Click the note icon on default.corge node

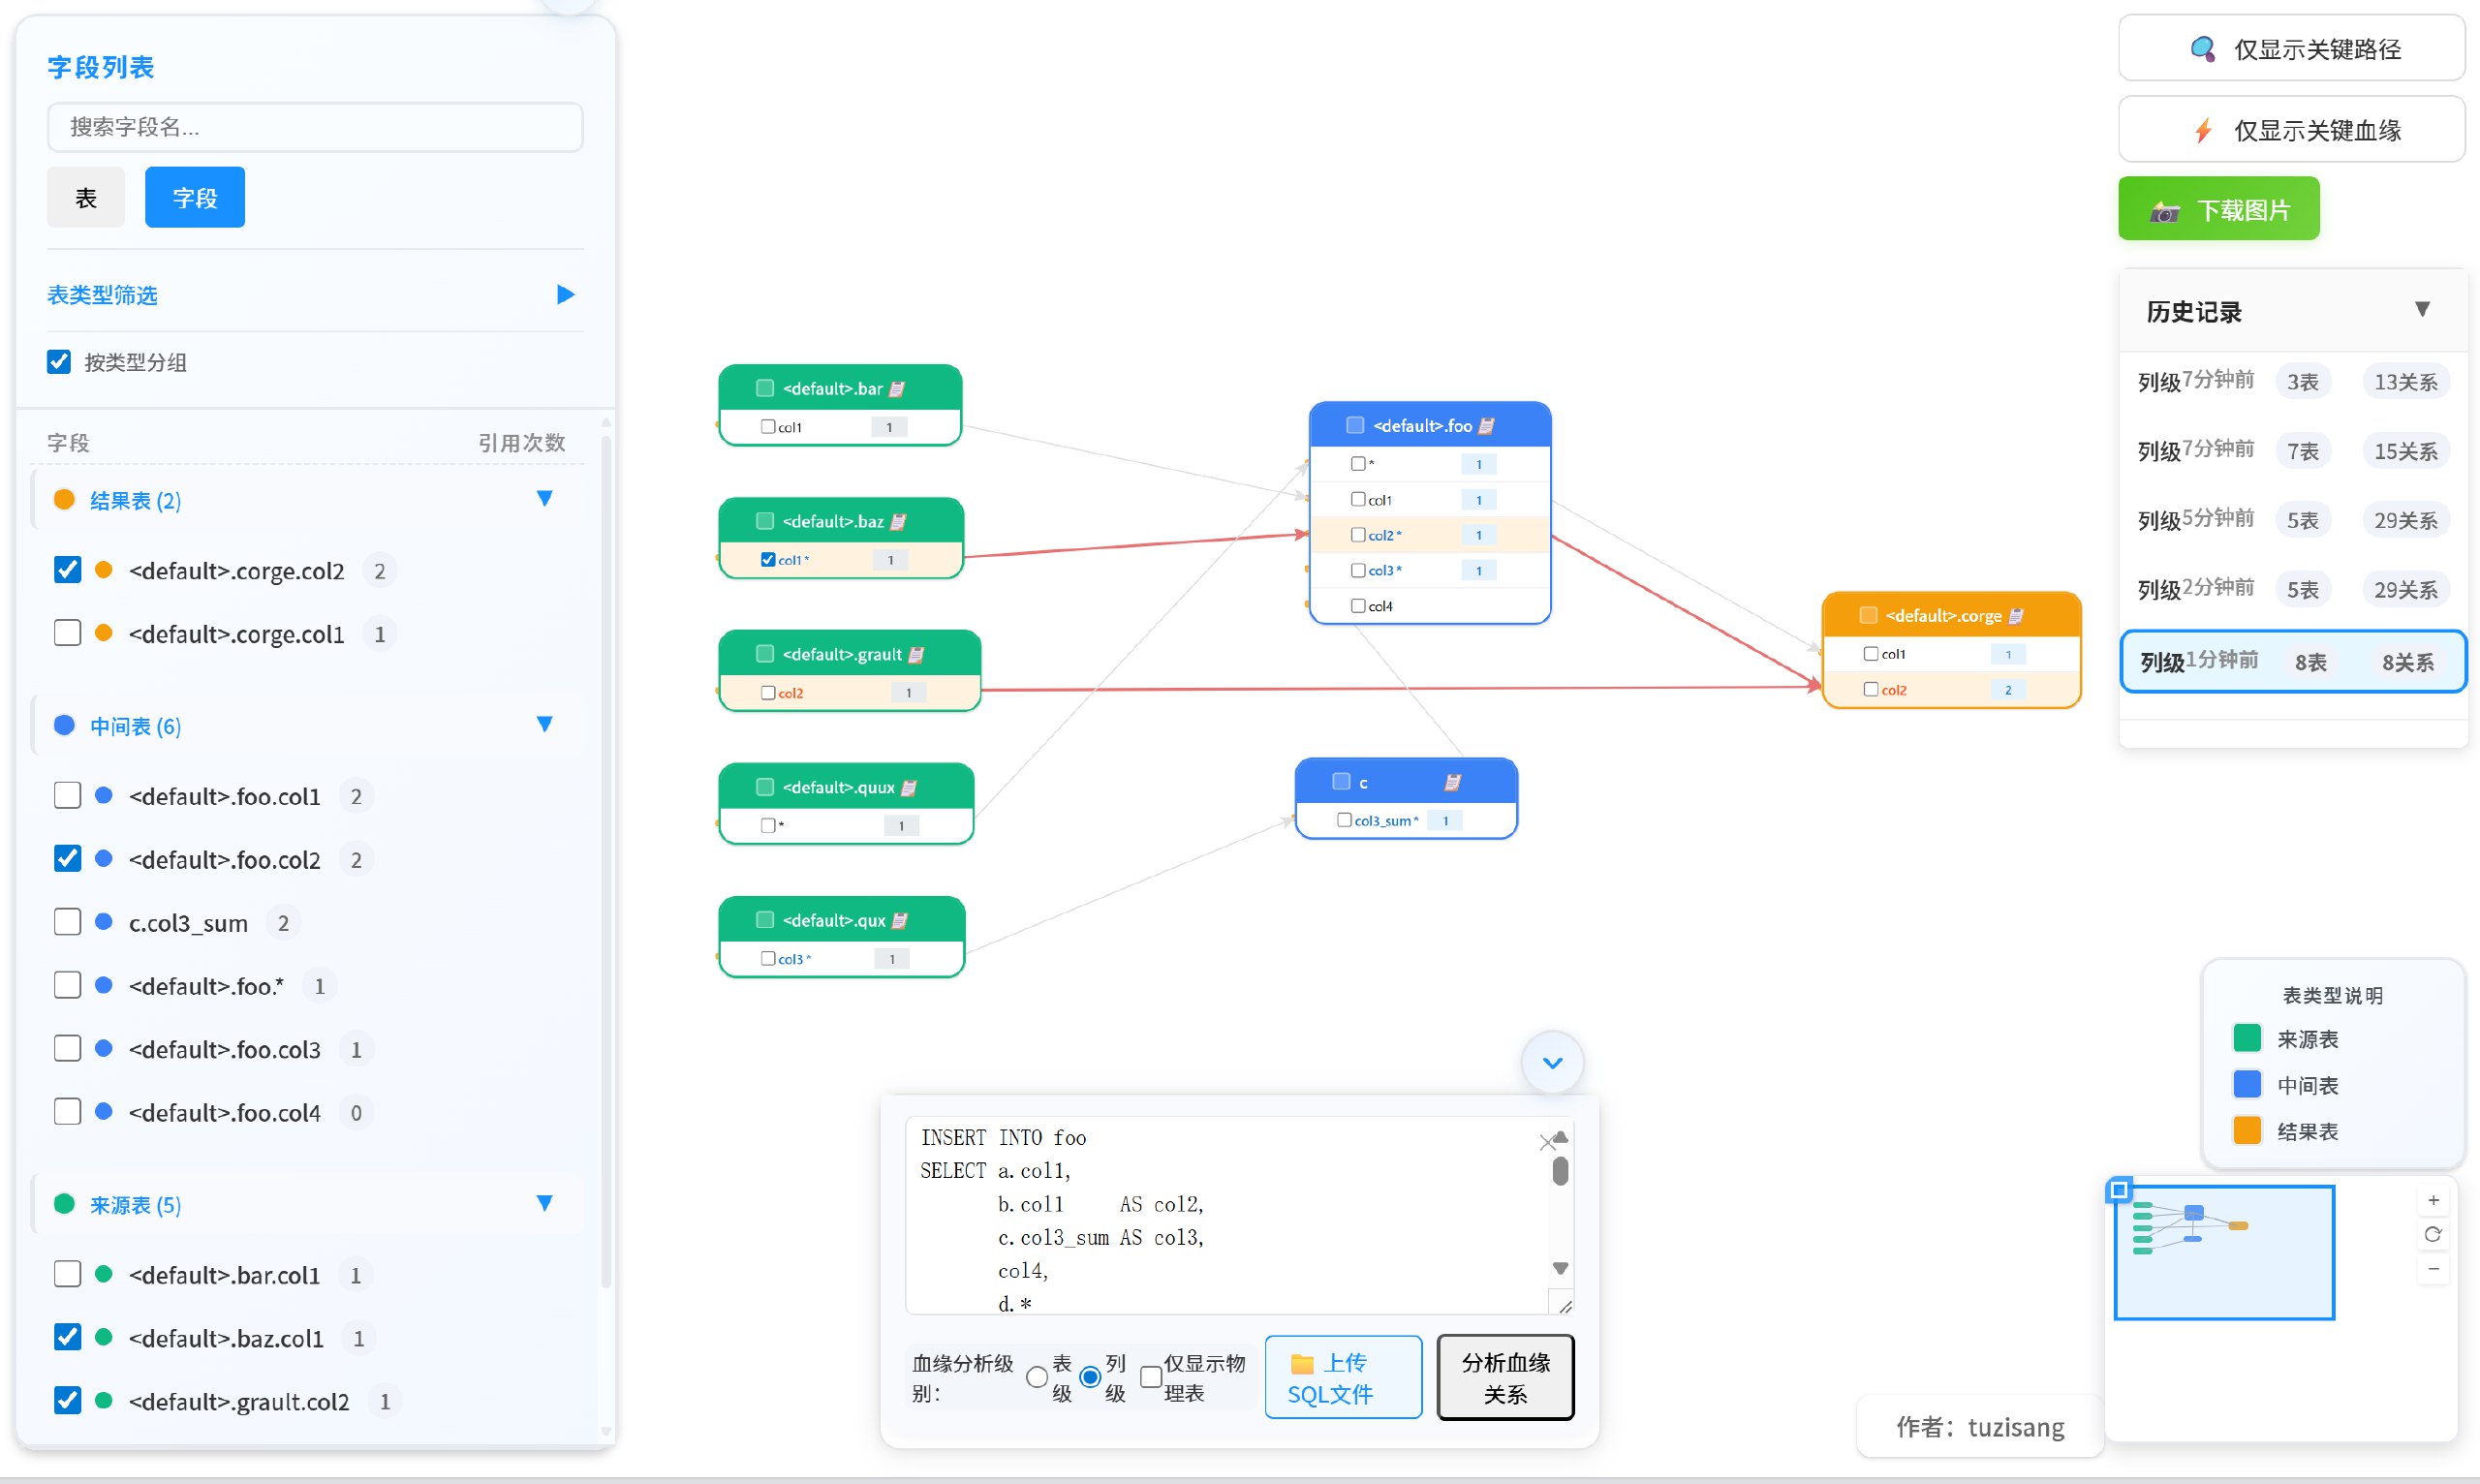(2016, 616)
